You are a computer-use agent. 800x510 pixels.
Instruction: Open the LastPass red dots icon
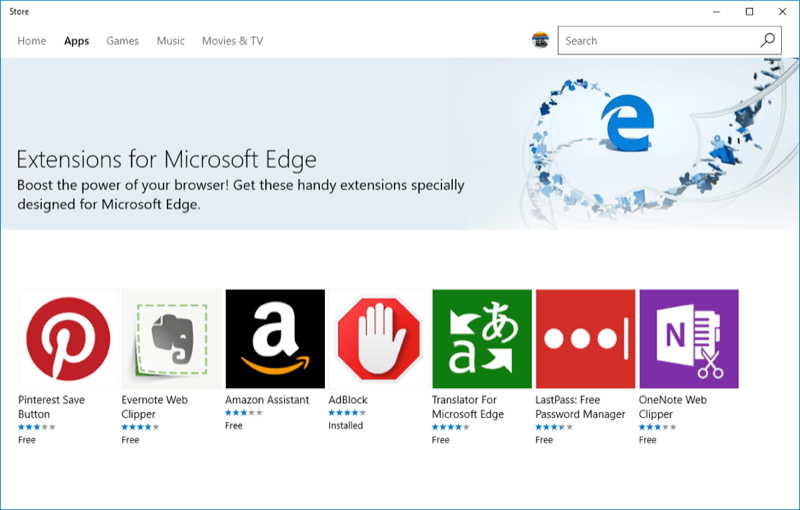click(586, 339)
